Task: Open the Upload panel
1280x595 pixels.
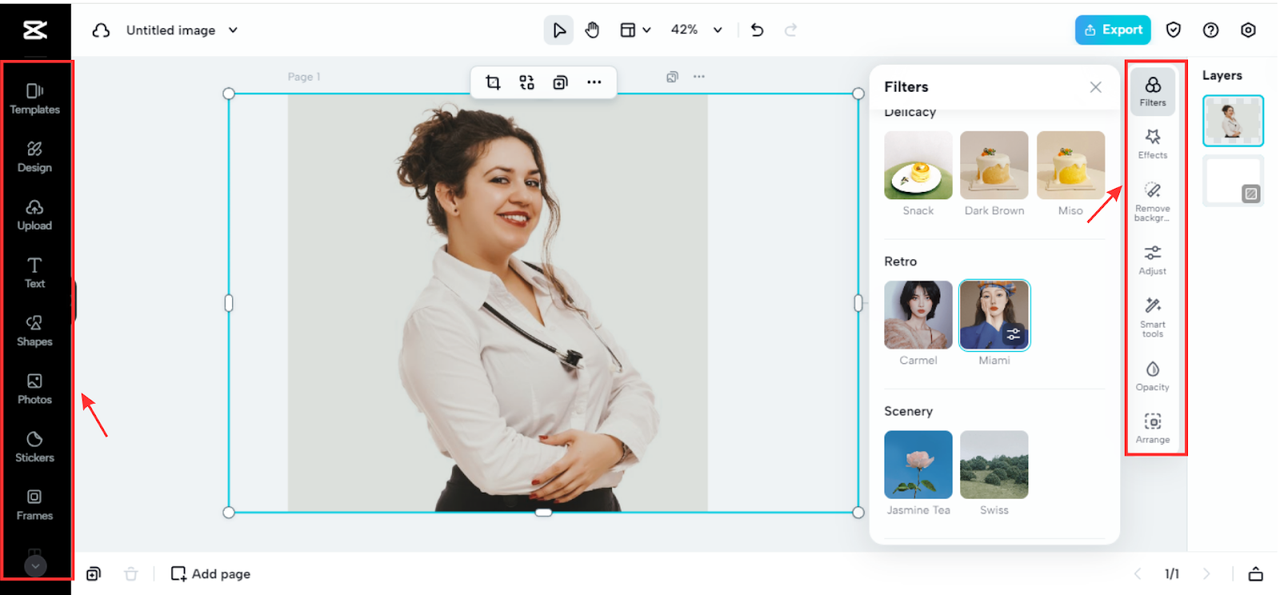Action: [x=35, y=214]
